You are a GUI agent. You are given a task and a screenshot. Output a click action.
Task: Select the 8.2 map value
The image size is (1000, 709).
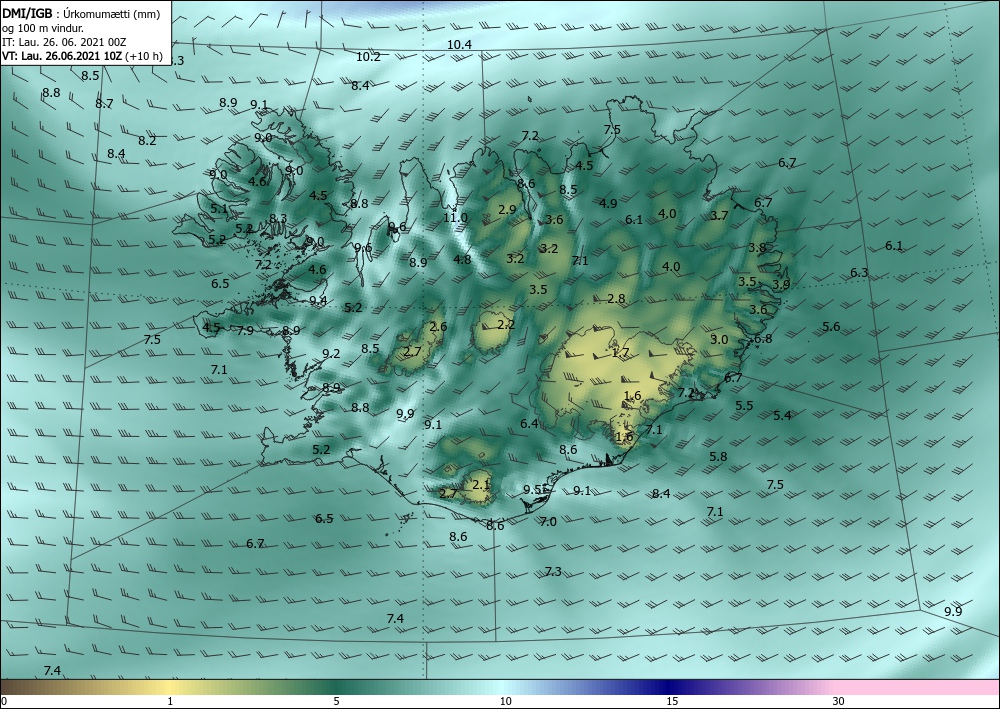pyautogui.click(x=147, y=141)
